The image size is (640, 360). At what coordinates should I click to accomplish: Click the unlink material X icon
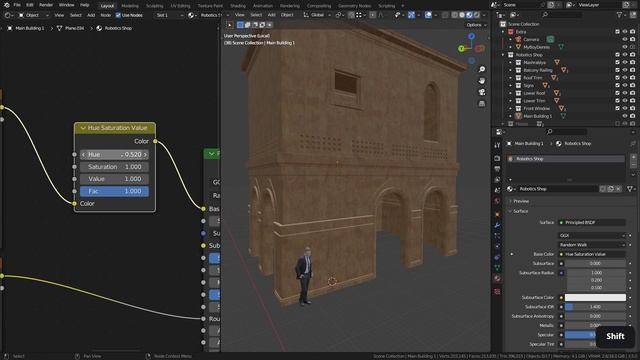[619, 189]
